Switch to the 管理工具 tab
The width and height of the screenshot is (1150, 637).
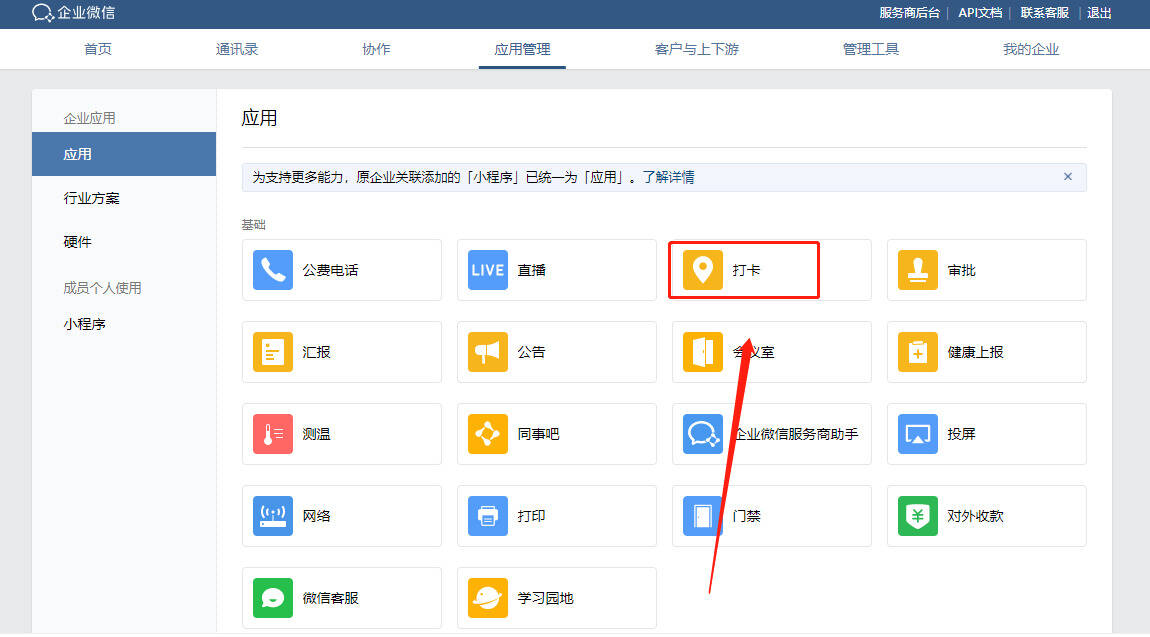pos(871,49)
